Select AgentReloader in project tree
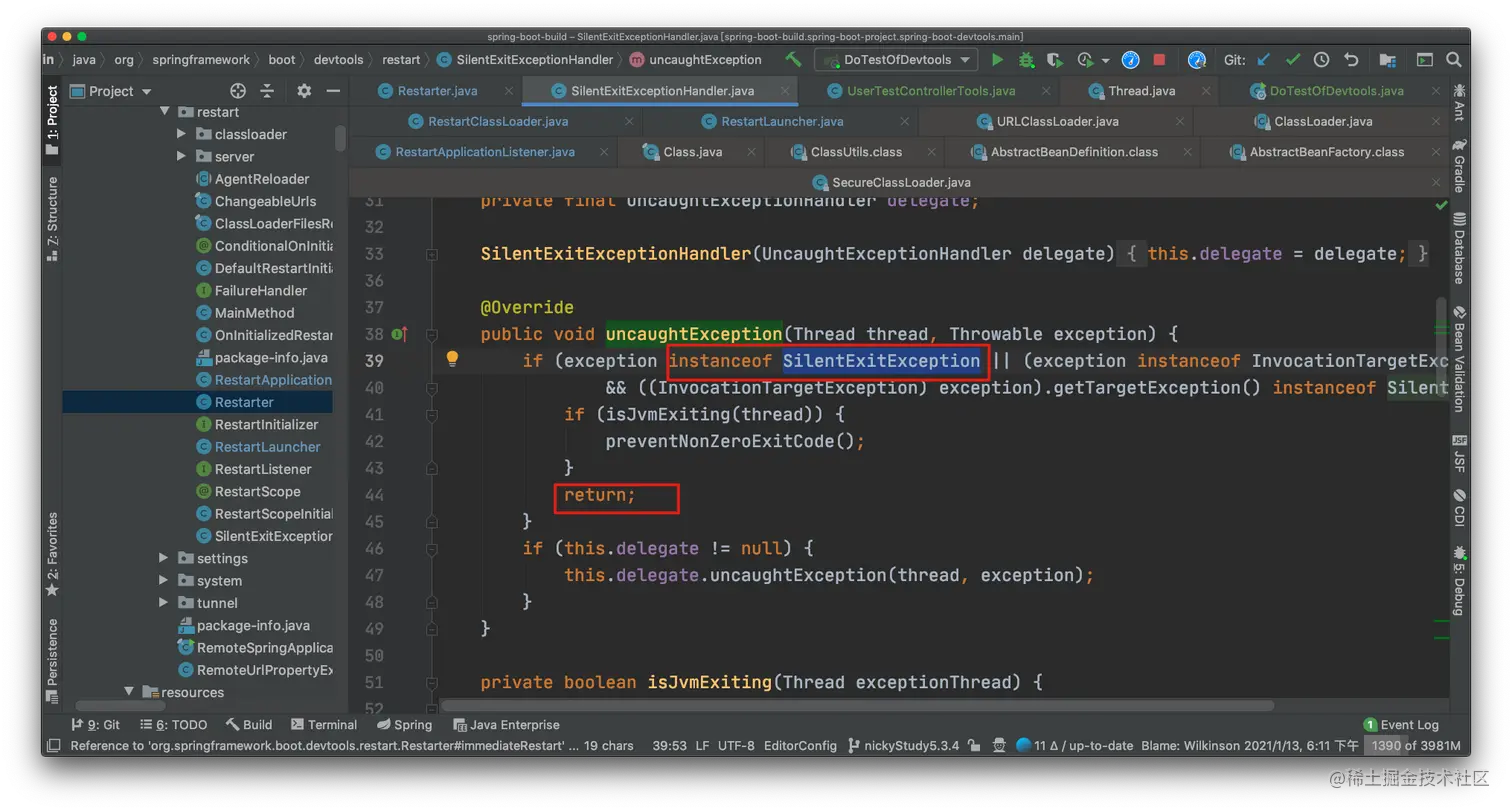The height and width of the screenshot is (811, 1512). [x=262, y=179]
